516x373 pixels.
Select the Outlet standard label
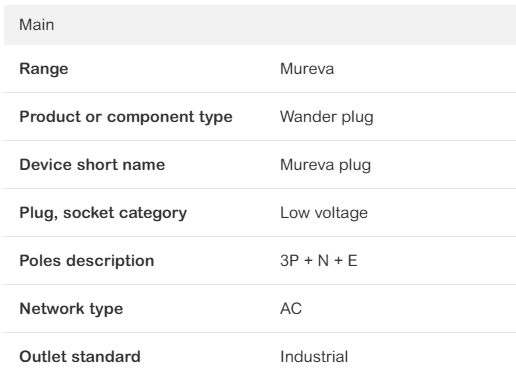pyautogui.click(x=80, y=357)
